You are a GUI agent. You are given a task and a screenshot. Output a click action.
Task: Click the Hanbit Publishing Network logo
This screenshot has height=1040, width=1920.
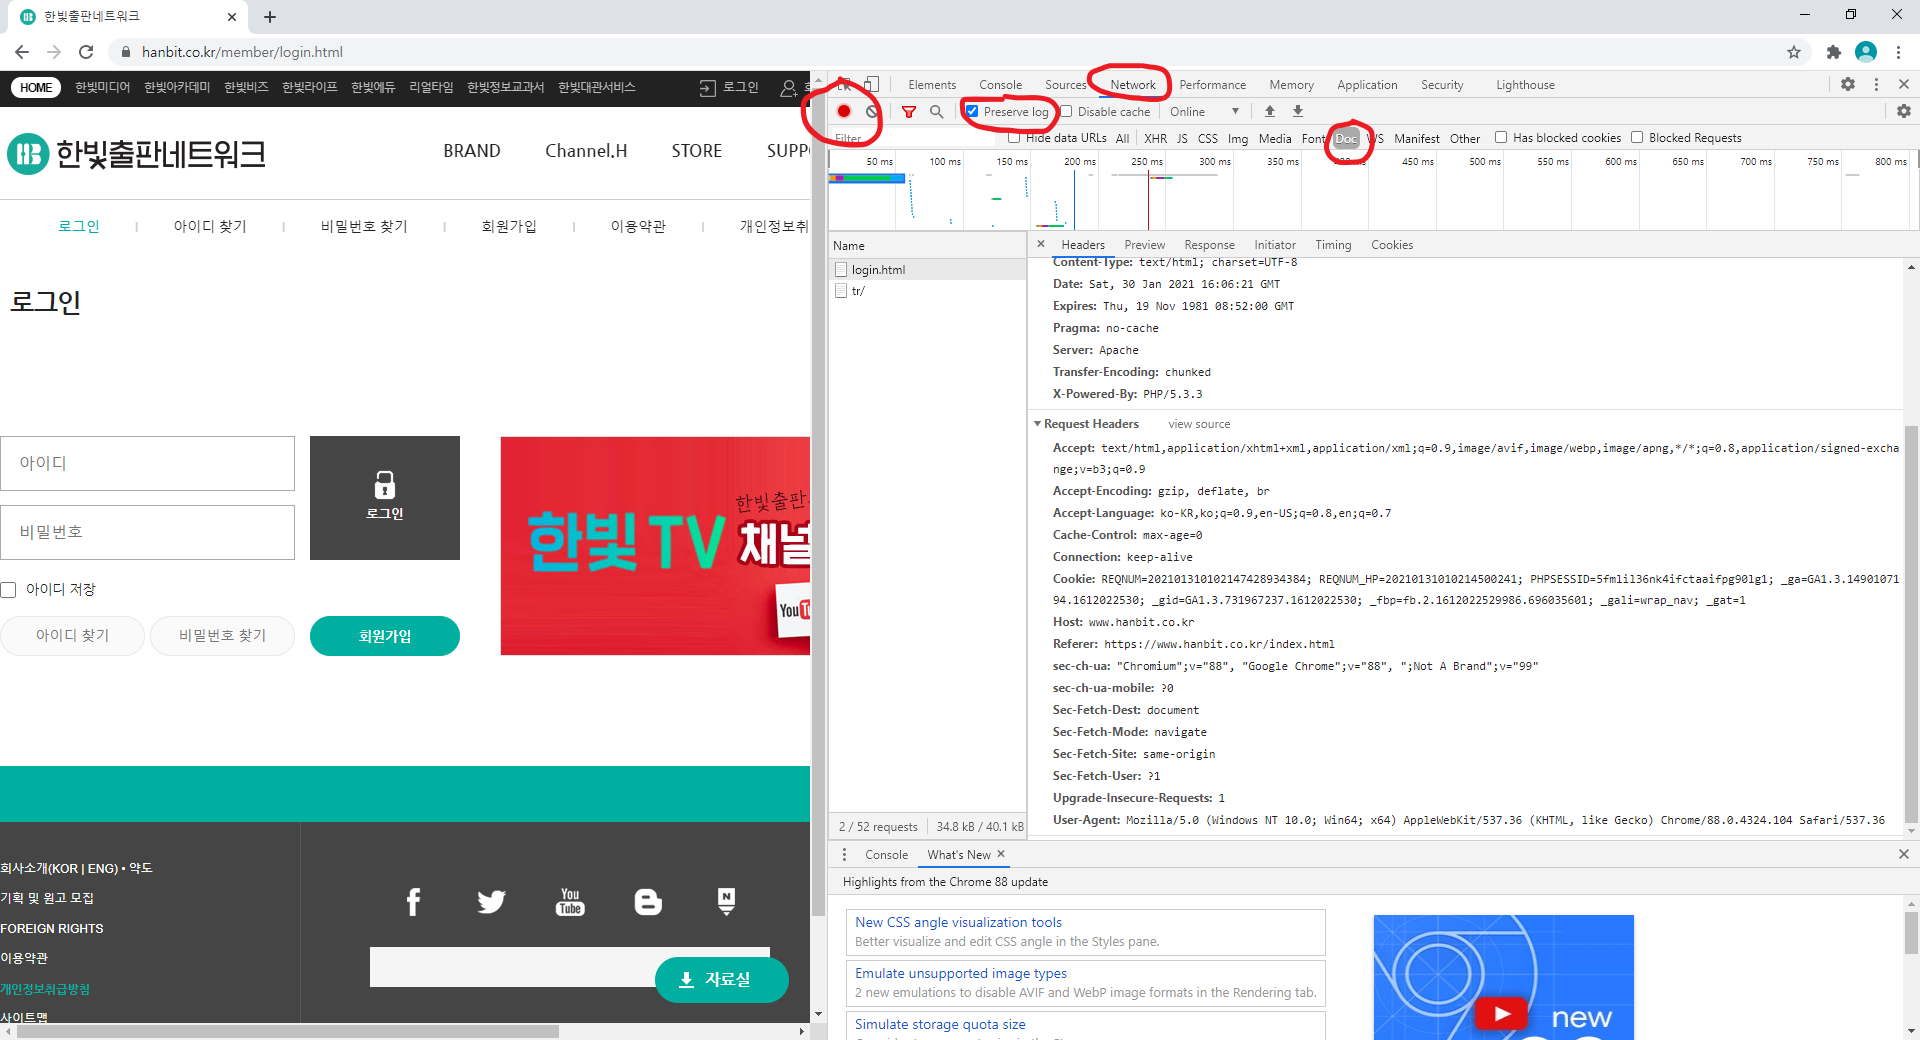[137, 154]
